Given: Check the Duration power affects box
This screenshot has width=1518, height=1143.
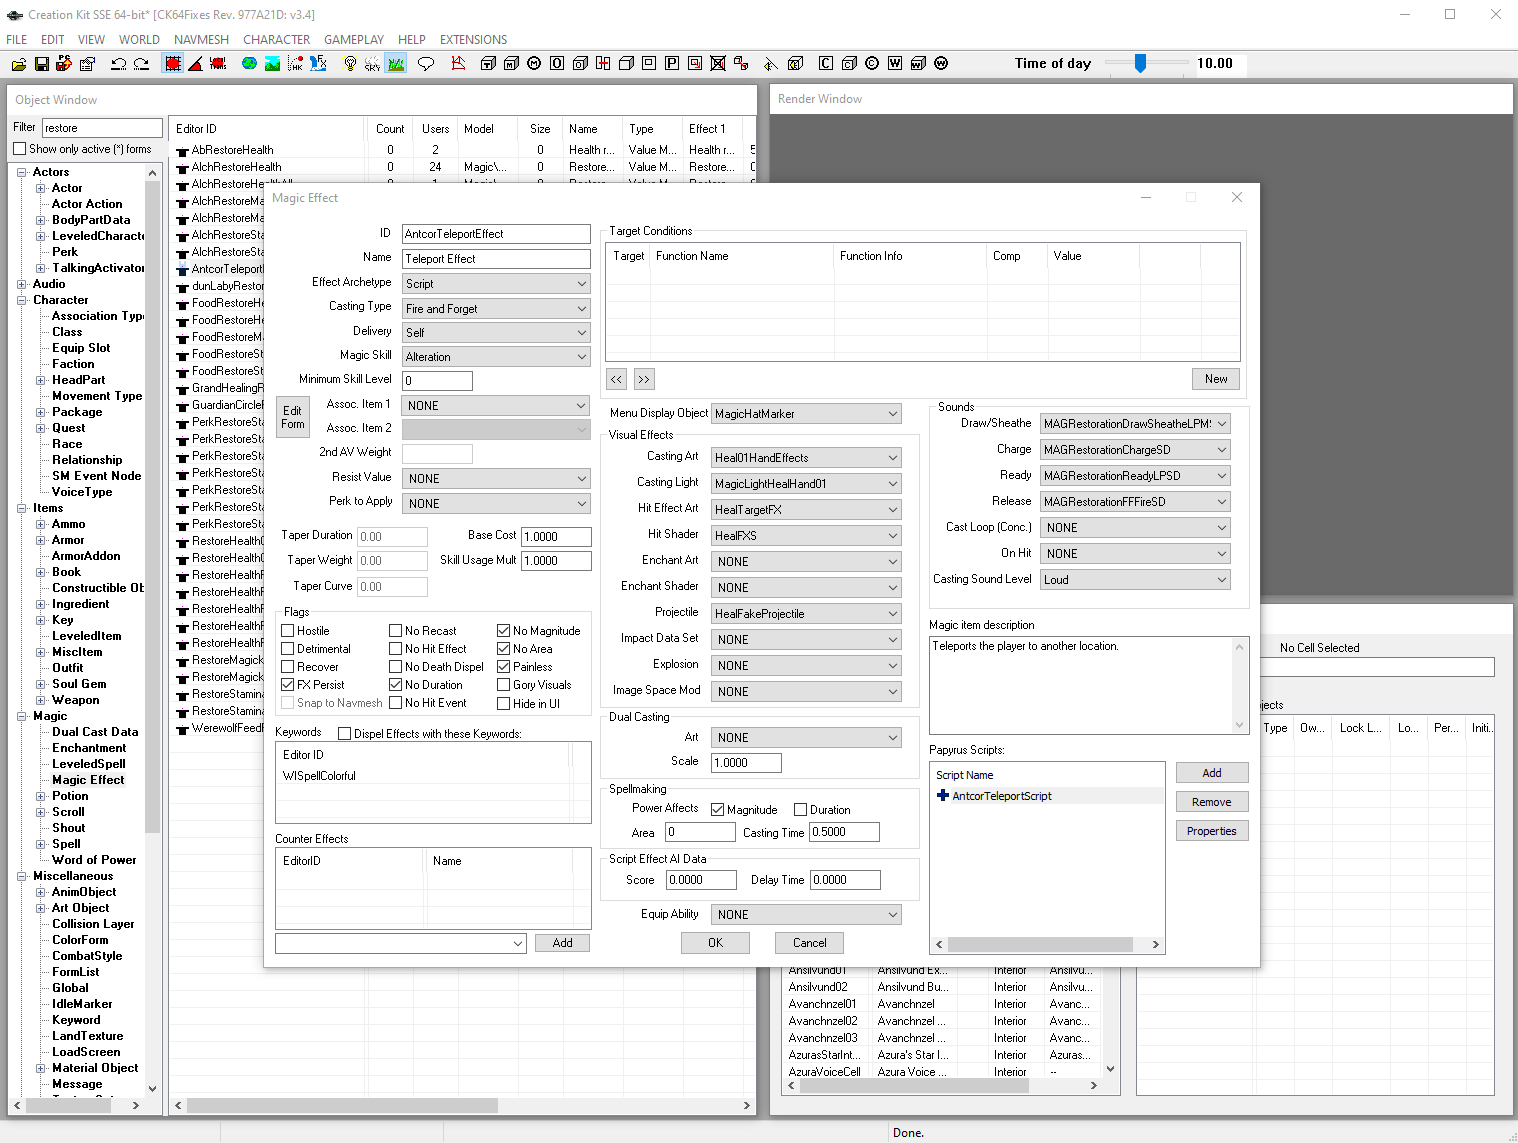Looking at the screenshot, I should pyautogui.click(x=800, y=810).
